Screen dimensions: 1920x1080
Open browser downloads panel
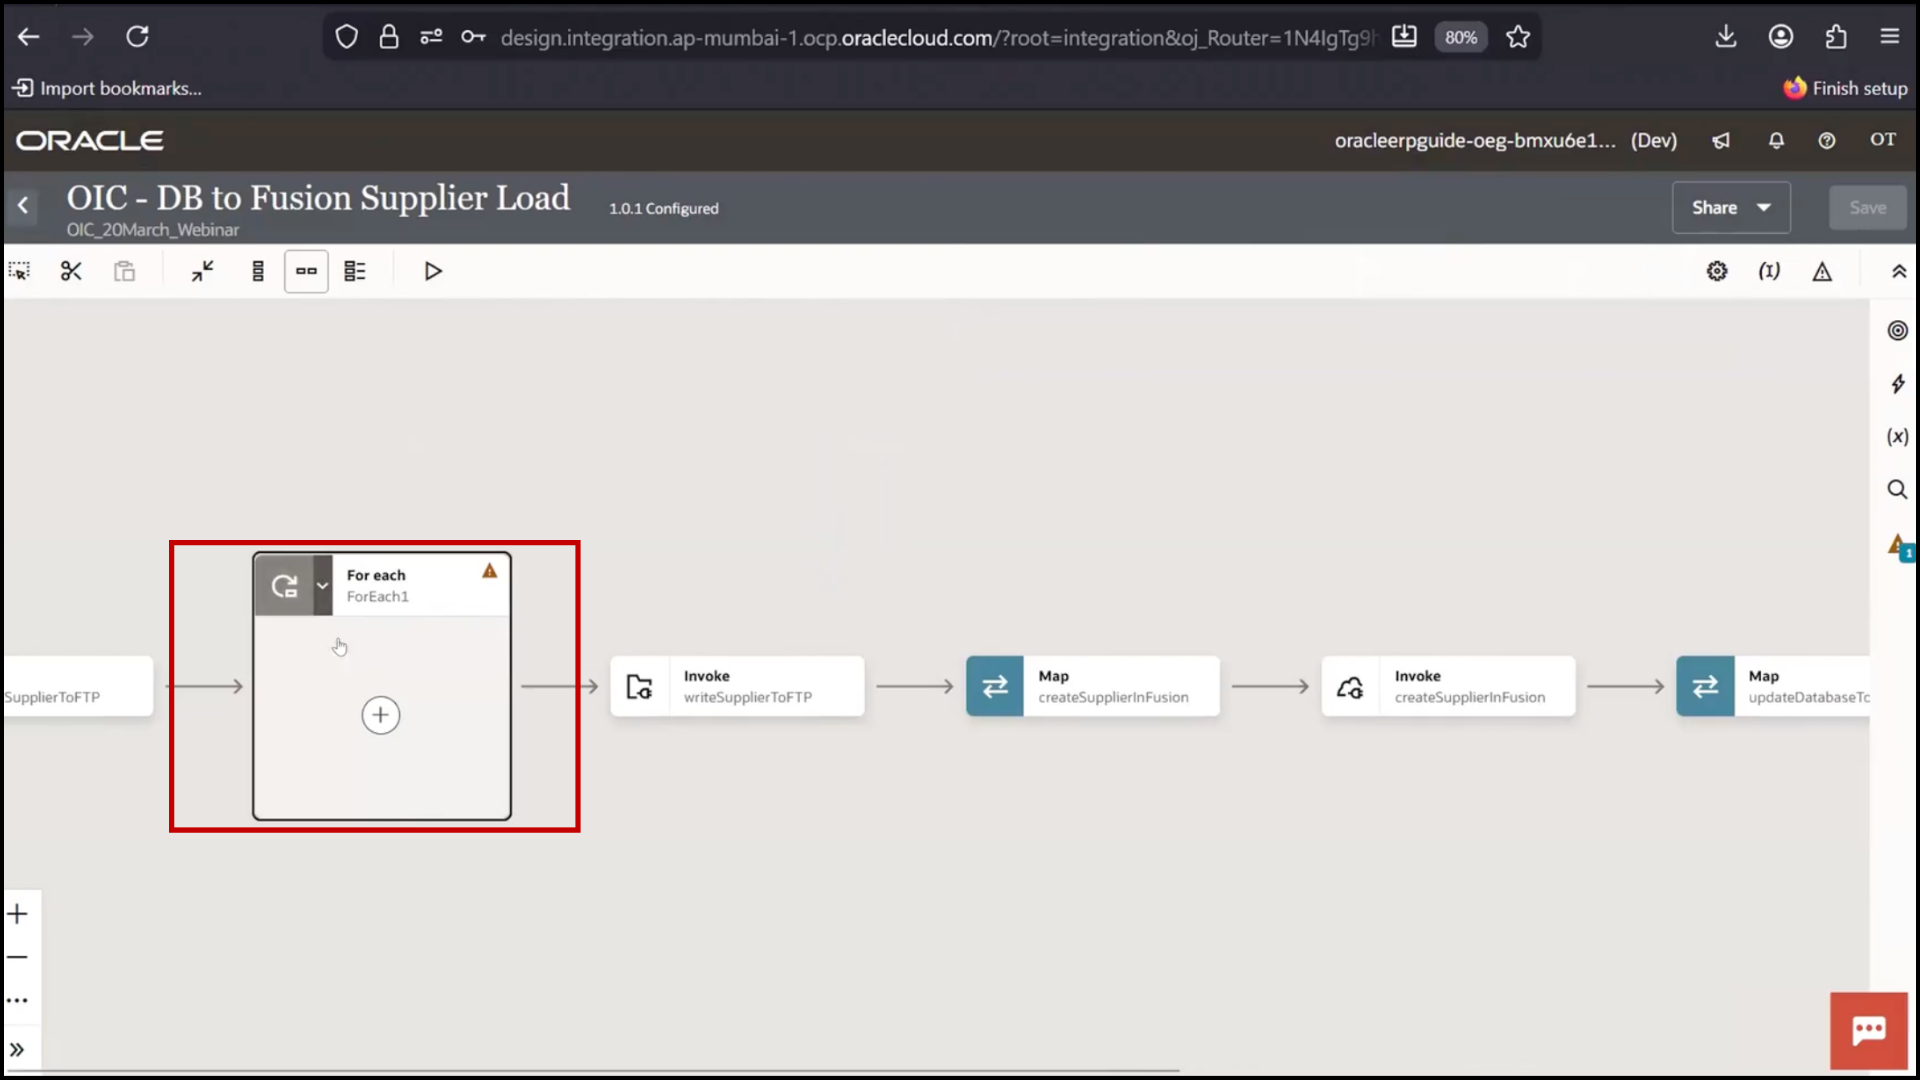(x=1726, y=37)
